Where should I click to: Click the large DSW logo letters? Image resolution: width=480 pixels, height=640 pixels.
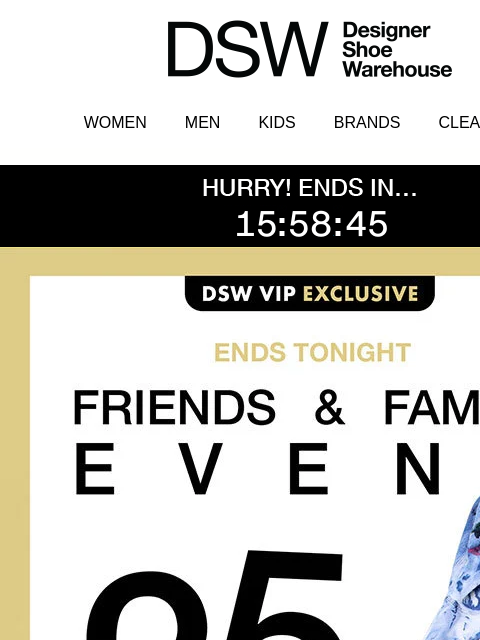click(248, 49)
